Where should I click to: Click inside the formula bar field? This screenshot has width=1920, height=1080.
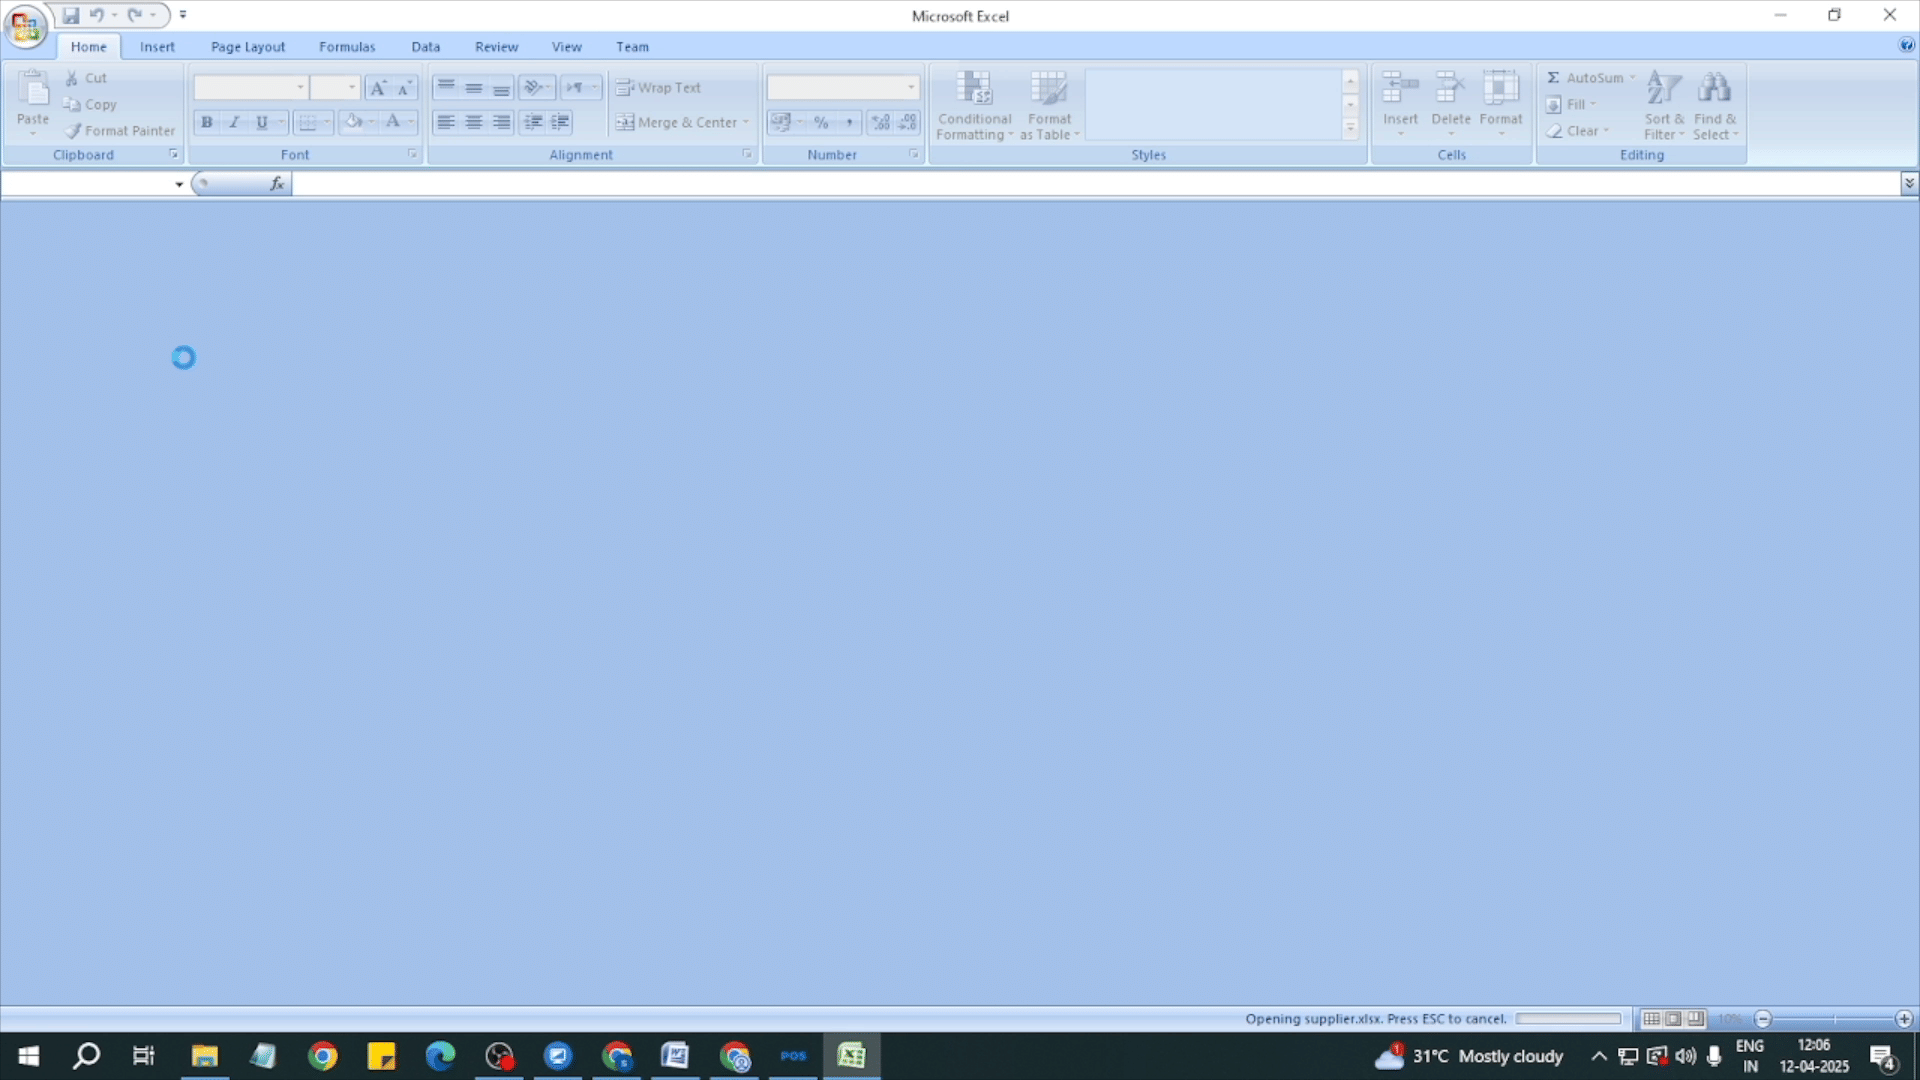pyautogui.click(x=1095, y=184)
